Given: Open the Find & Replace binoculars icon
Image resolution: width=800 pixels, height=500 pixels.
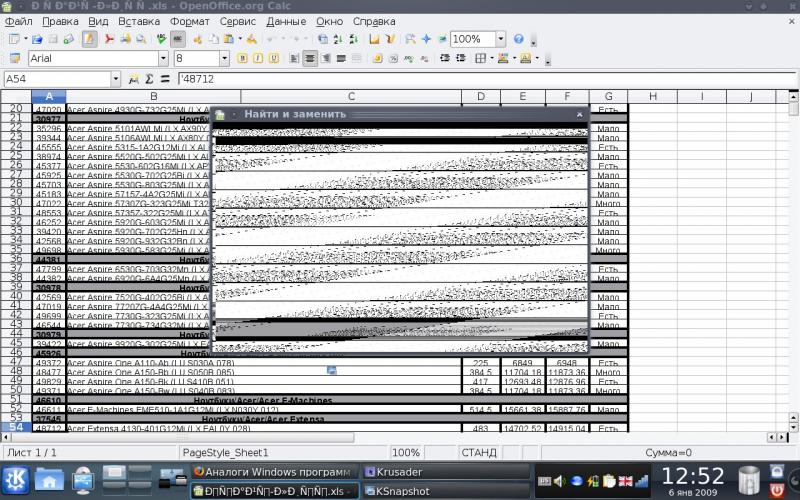Looking at the screenshot, I should tap(411, 39).
